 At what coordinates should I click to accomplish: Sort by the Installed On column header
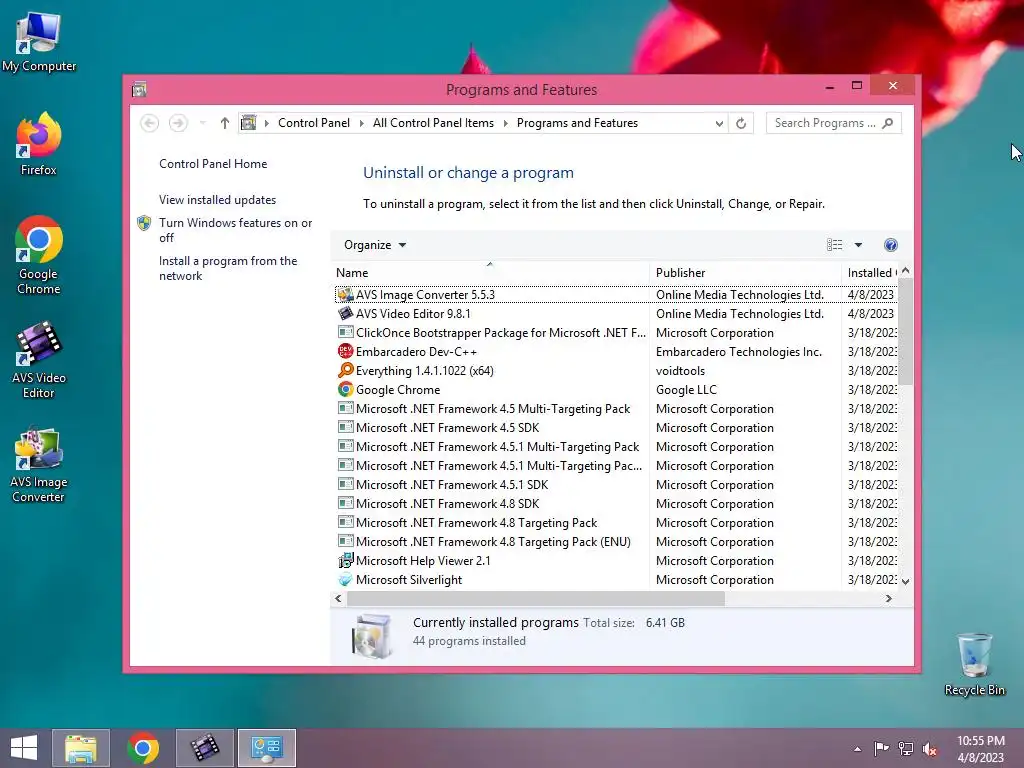(x=870, y=273)
